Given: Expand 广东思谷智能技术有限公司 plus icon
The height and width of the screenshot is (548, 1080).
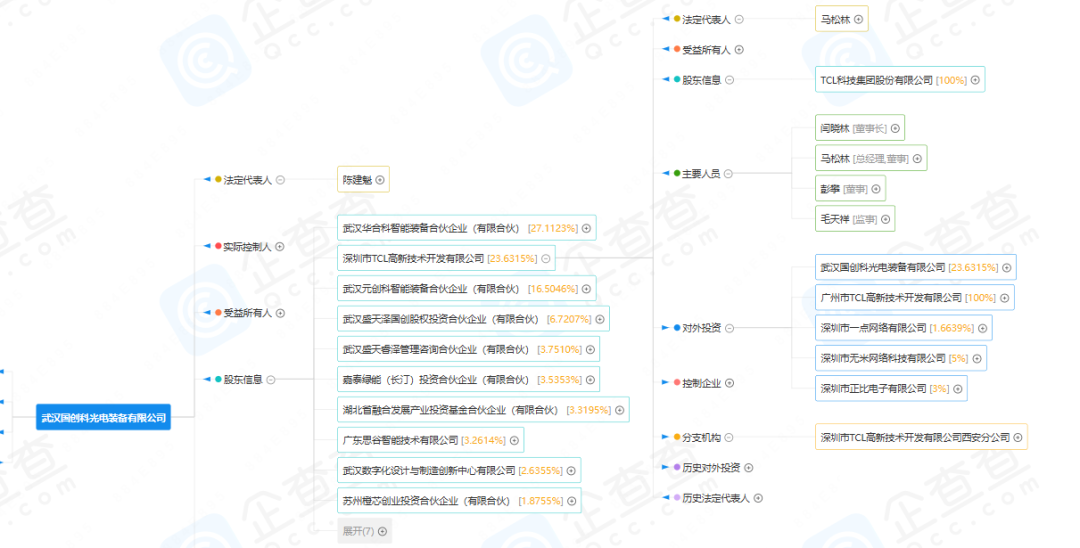Looking at the screenshot, I should (x=514, y=440).
